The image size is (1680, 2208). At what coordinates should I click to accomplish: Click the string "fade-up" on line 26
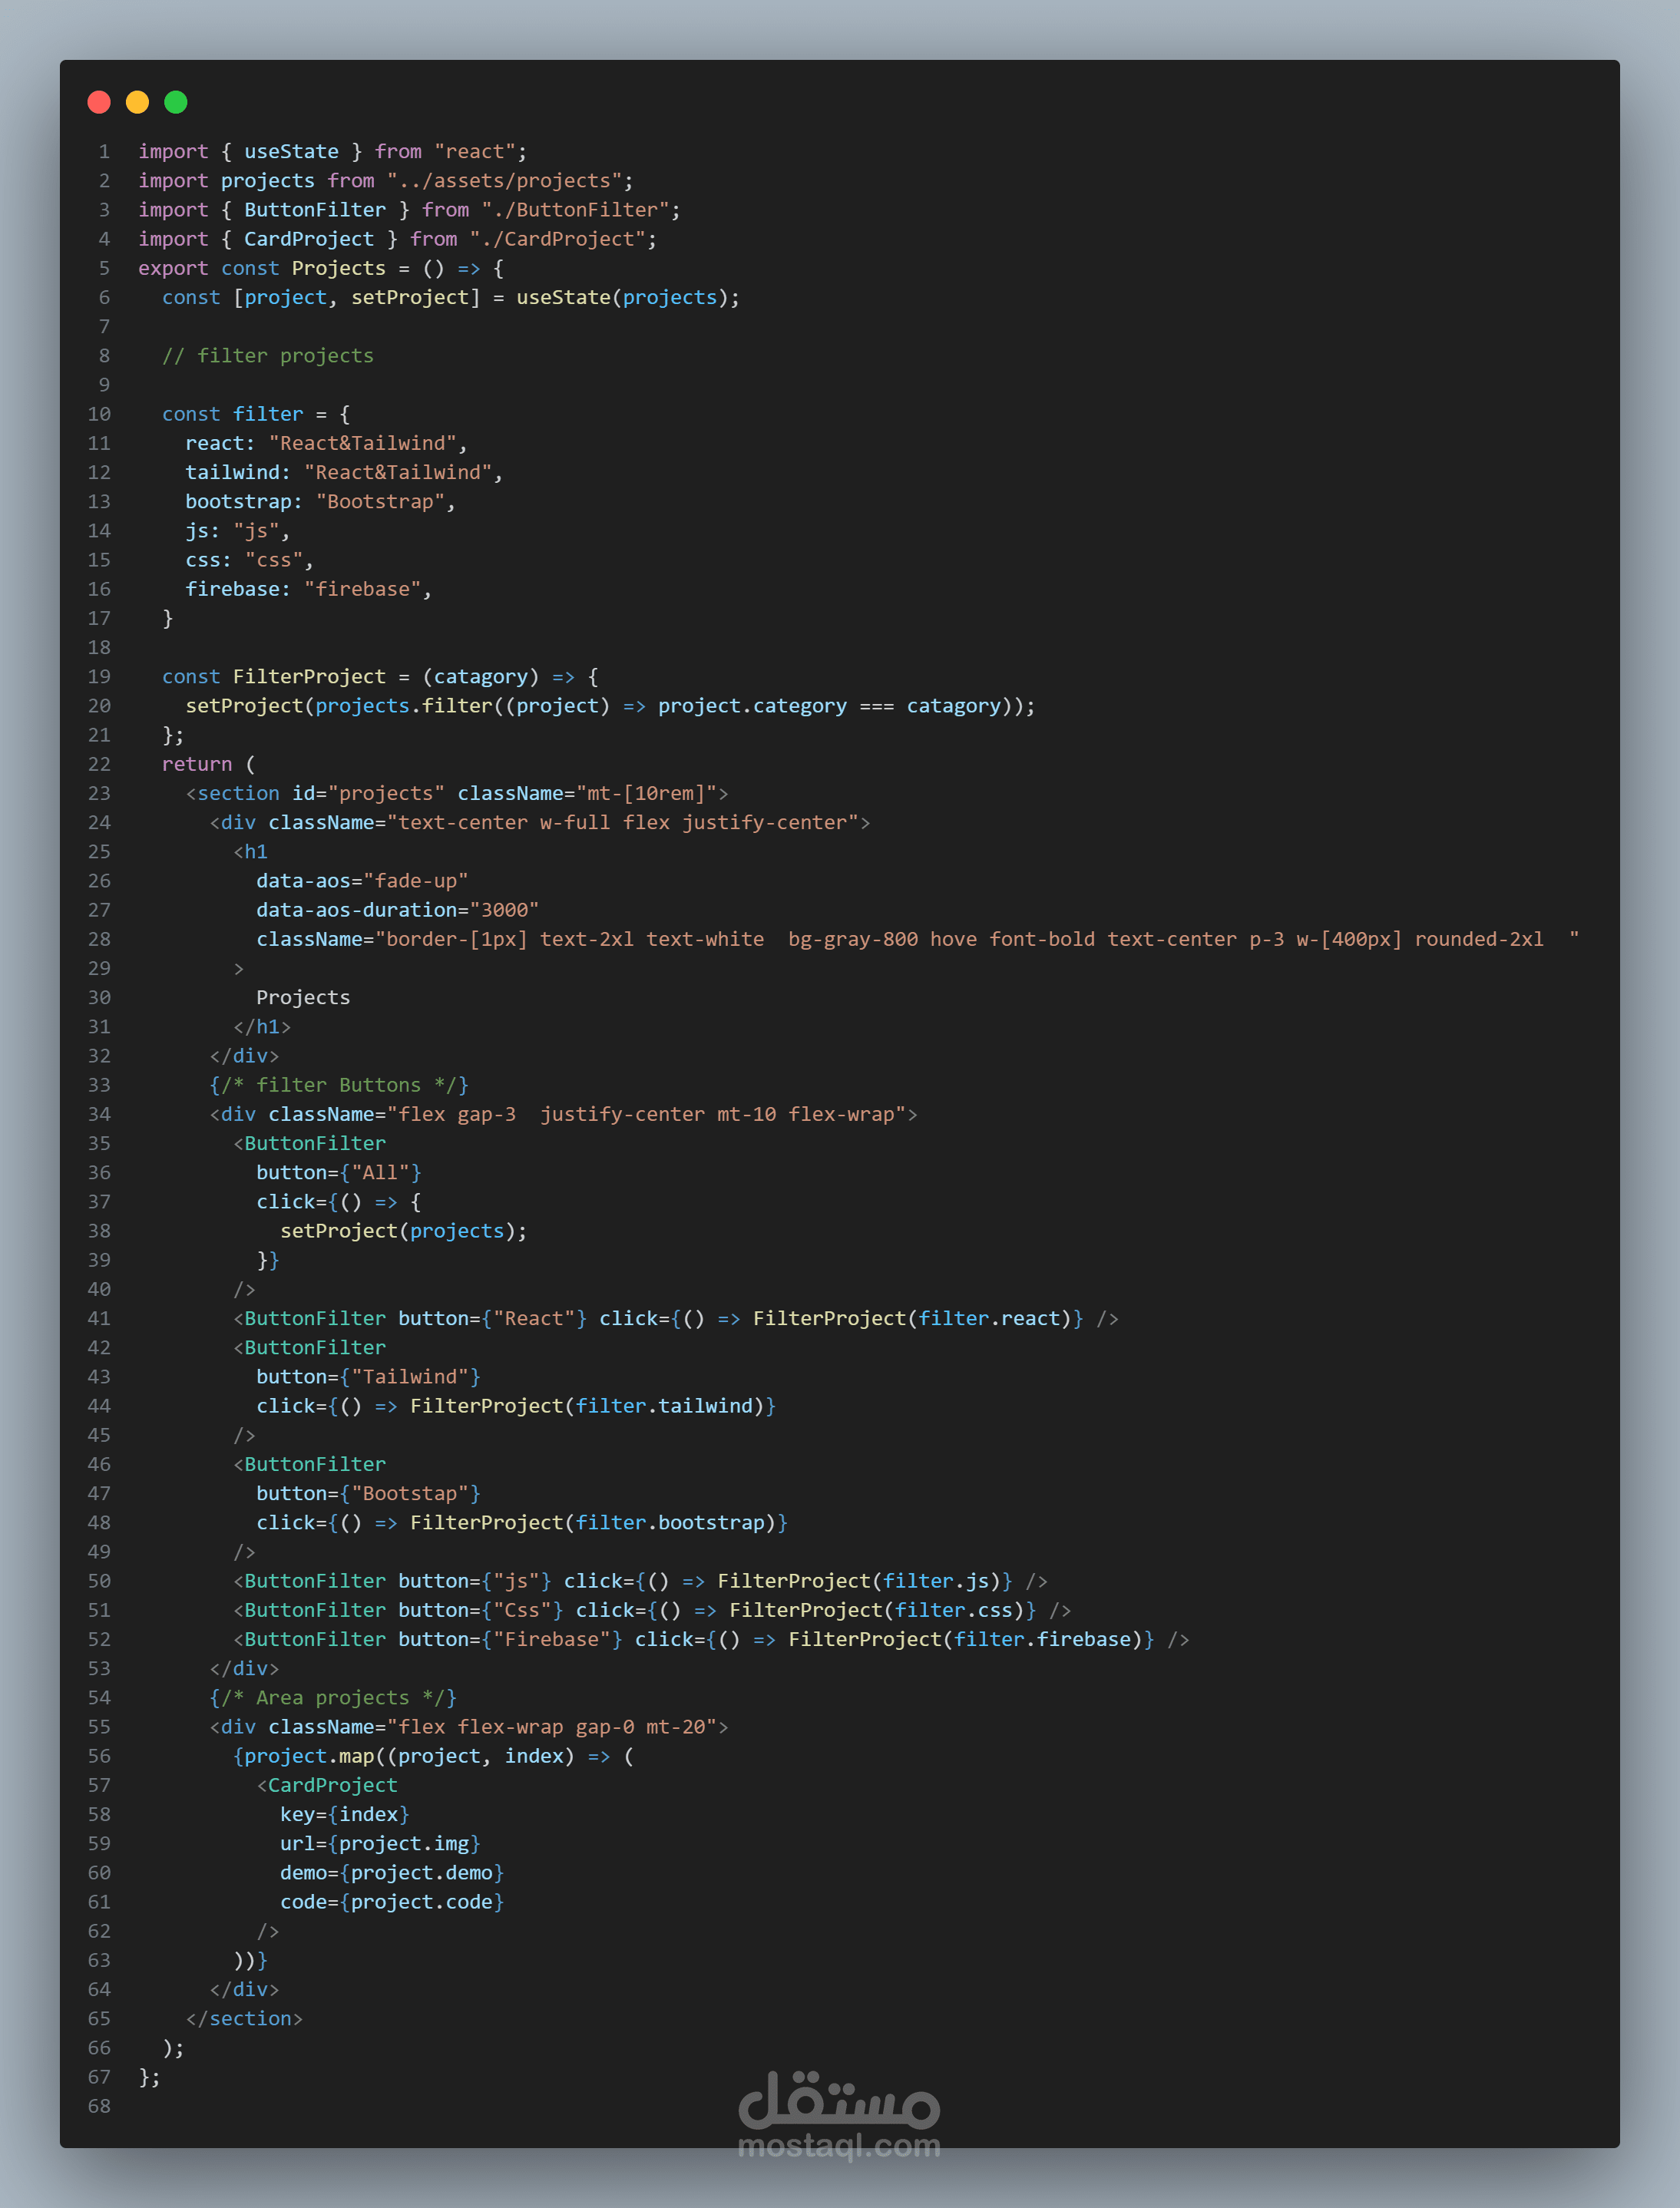415,881
